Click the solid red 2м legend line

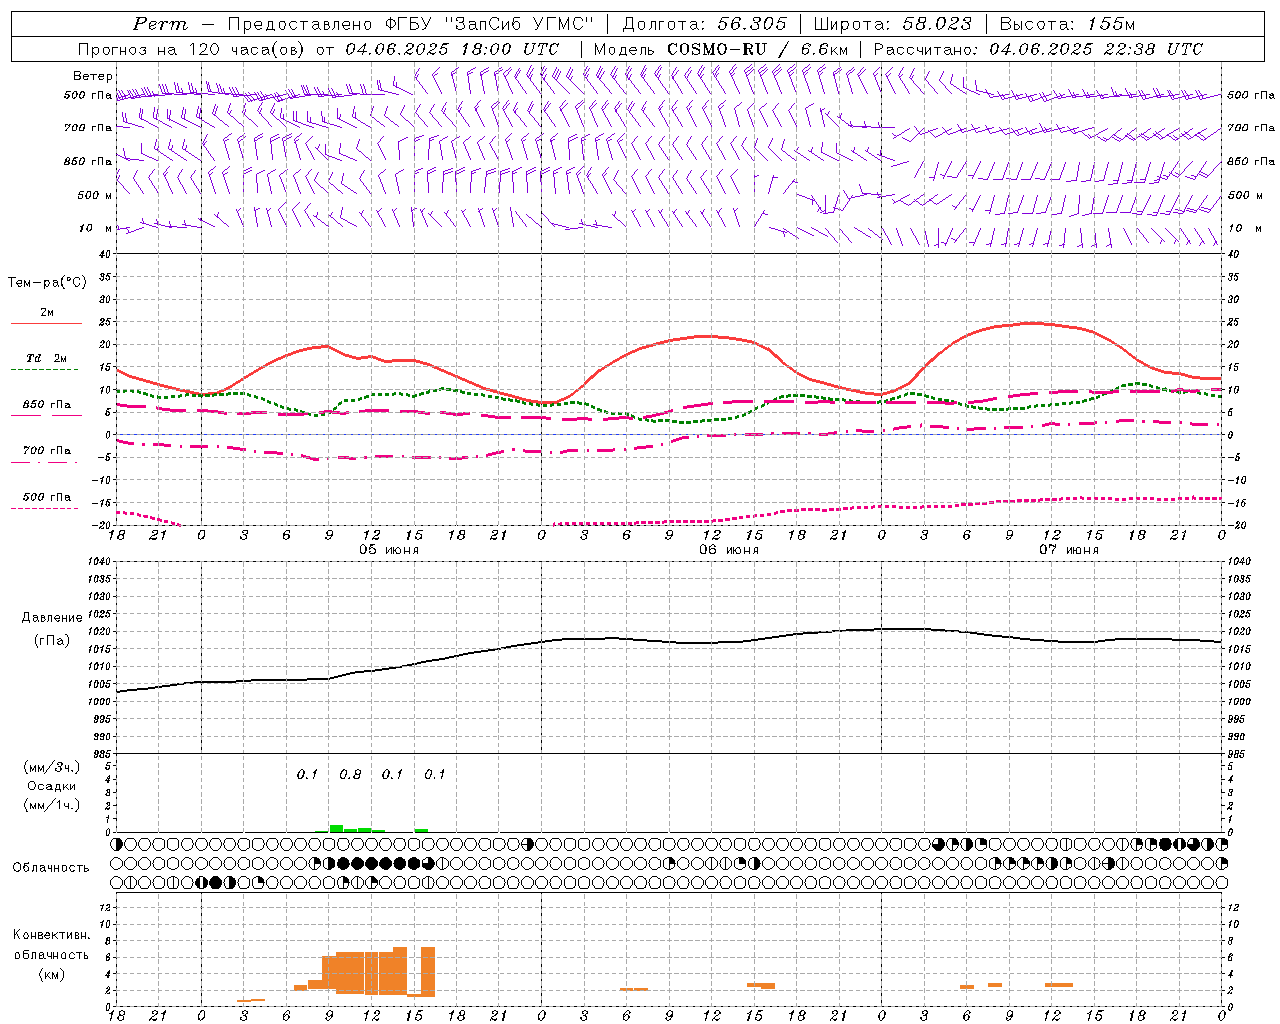pyautogui.click(x=46, y=324)
